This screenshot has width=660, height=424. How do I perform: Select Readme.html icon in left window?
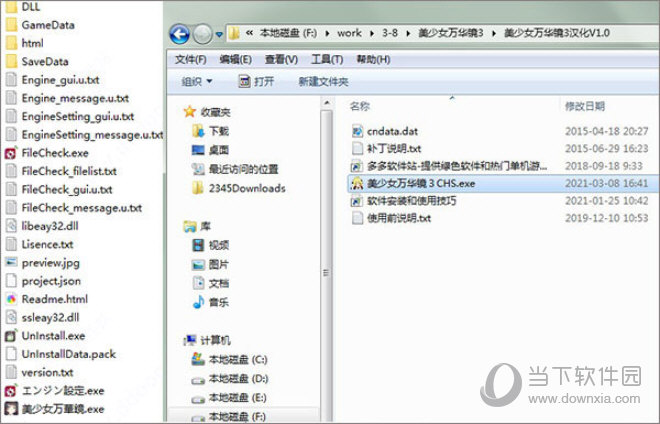tap(11, 299)
